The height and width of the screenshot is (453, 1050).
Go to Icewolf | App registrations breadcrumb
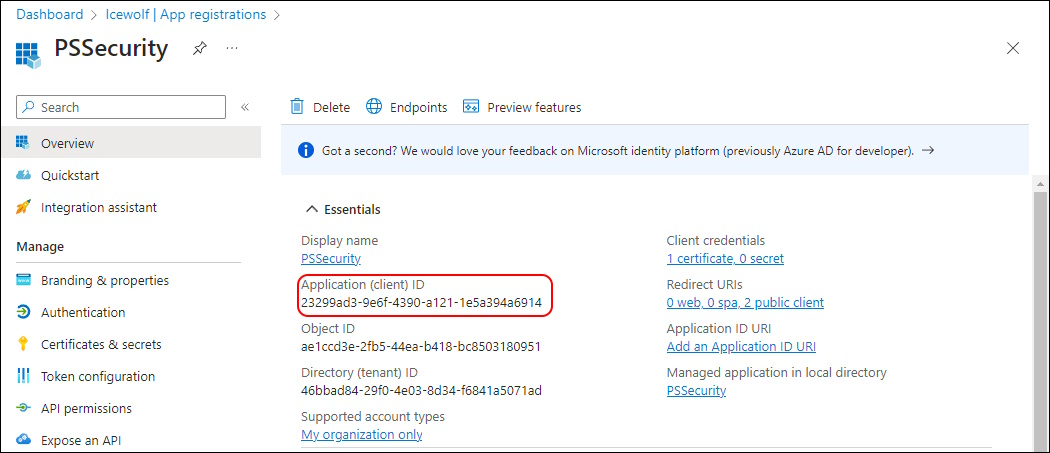tap(186, 14)
